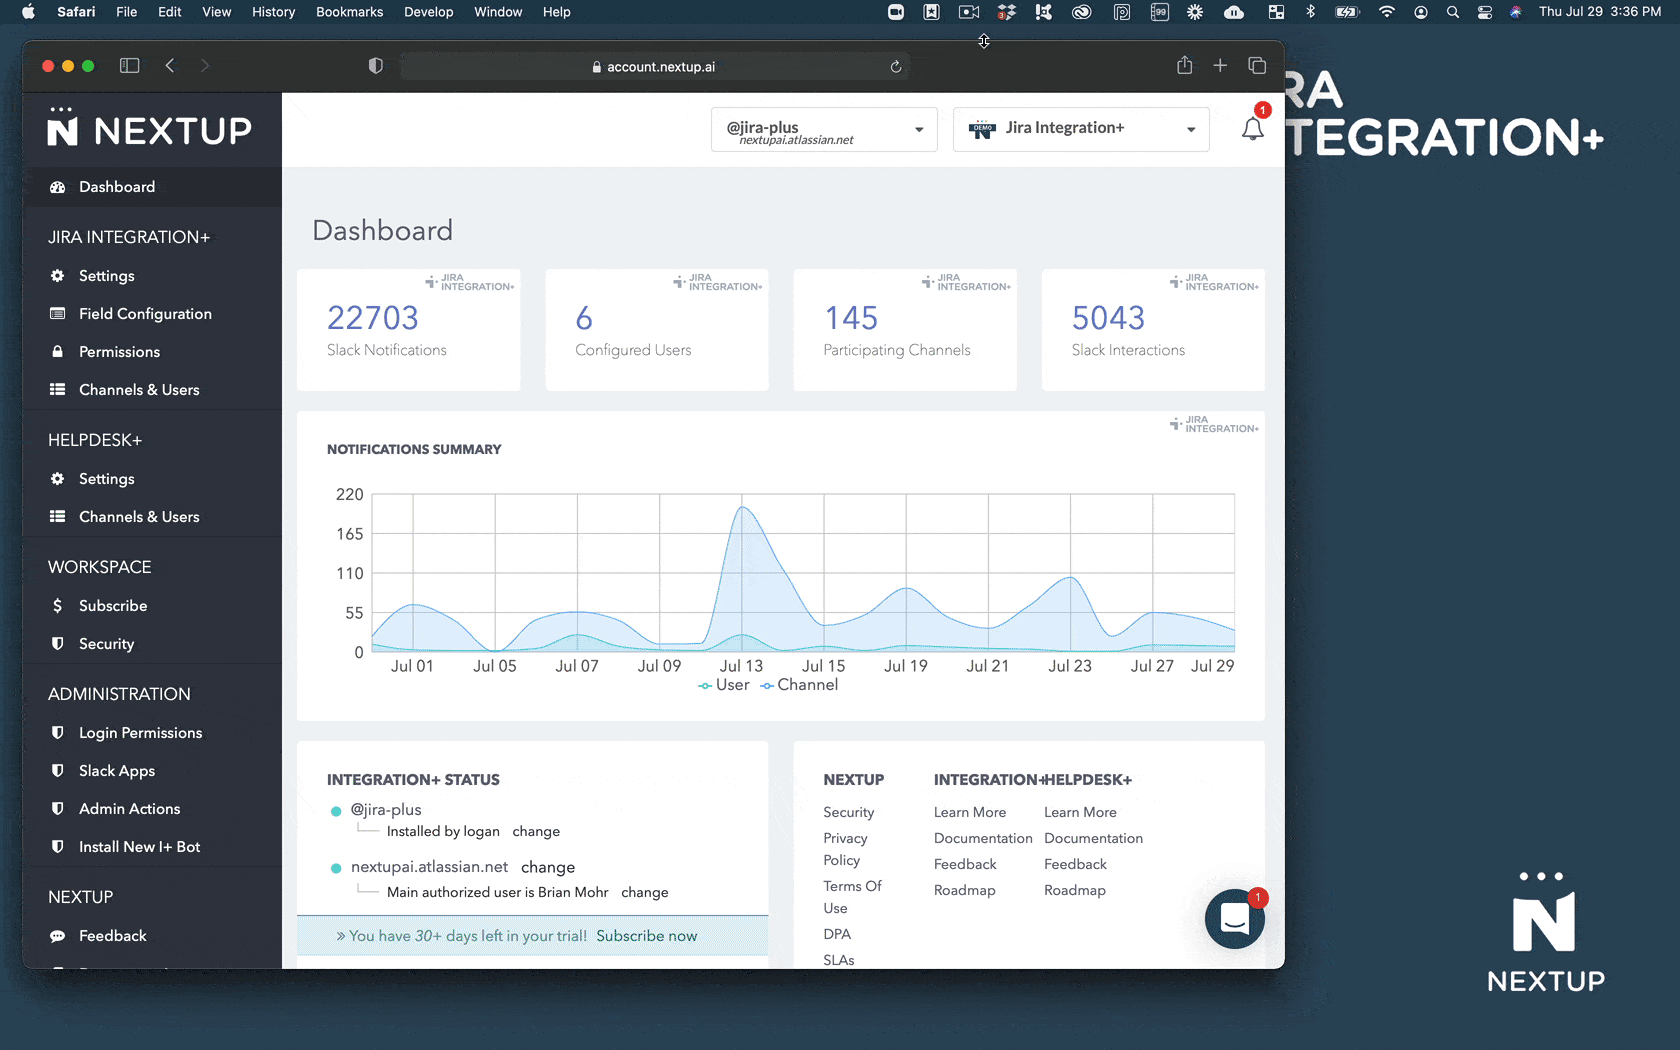
Task: Click the Creative Cloud icon in menu bar
Action: click(1081, 12)
